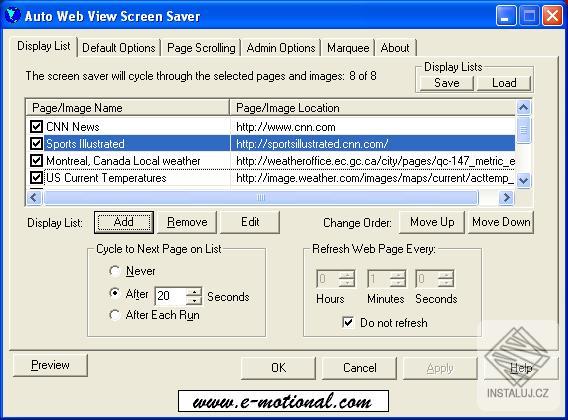Click the http://www.cnn.com location cell
The image size is (568, 420).
pyautogui.click(x=286, y=127)
